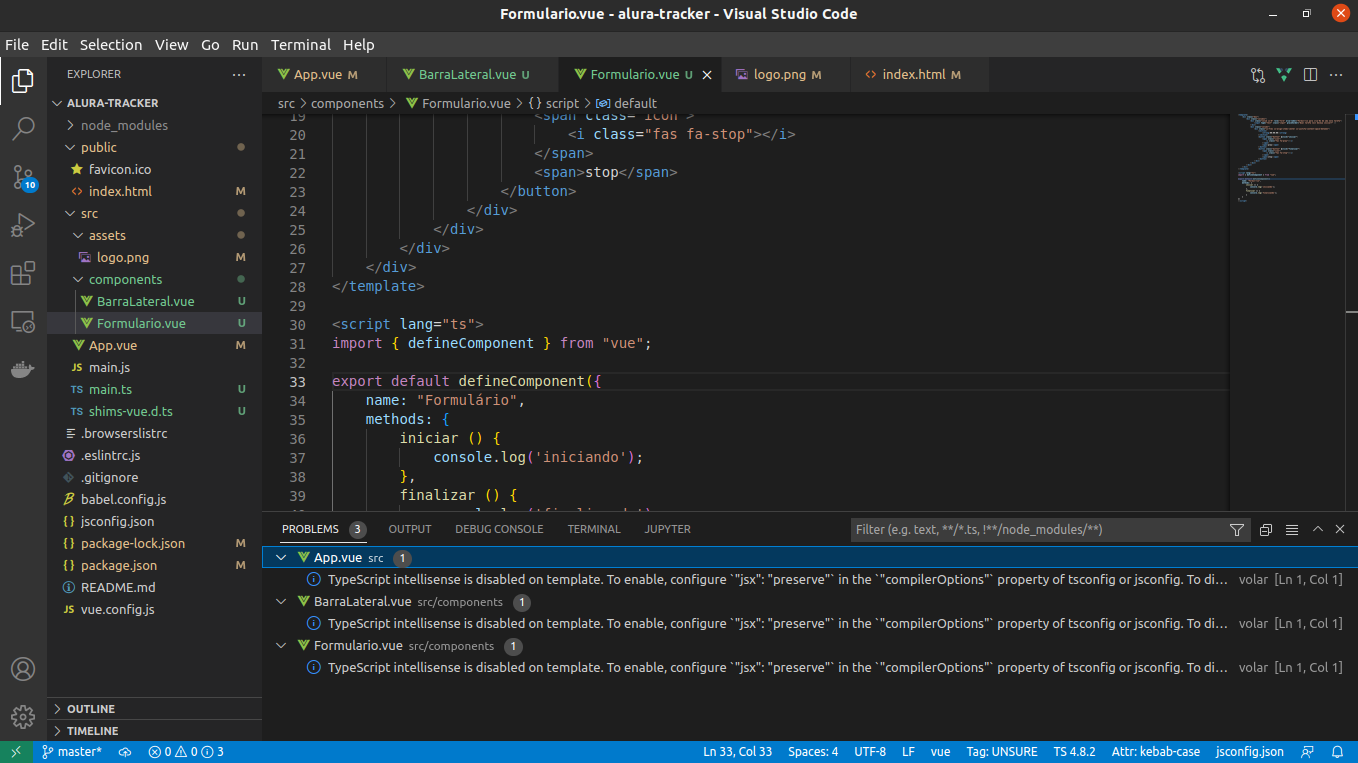Screen dimensions: 1358x763
Task: Open compare changes icon in editor toolbar
Action: pyautogui.click(x=1258, y=75)
